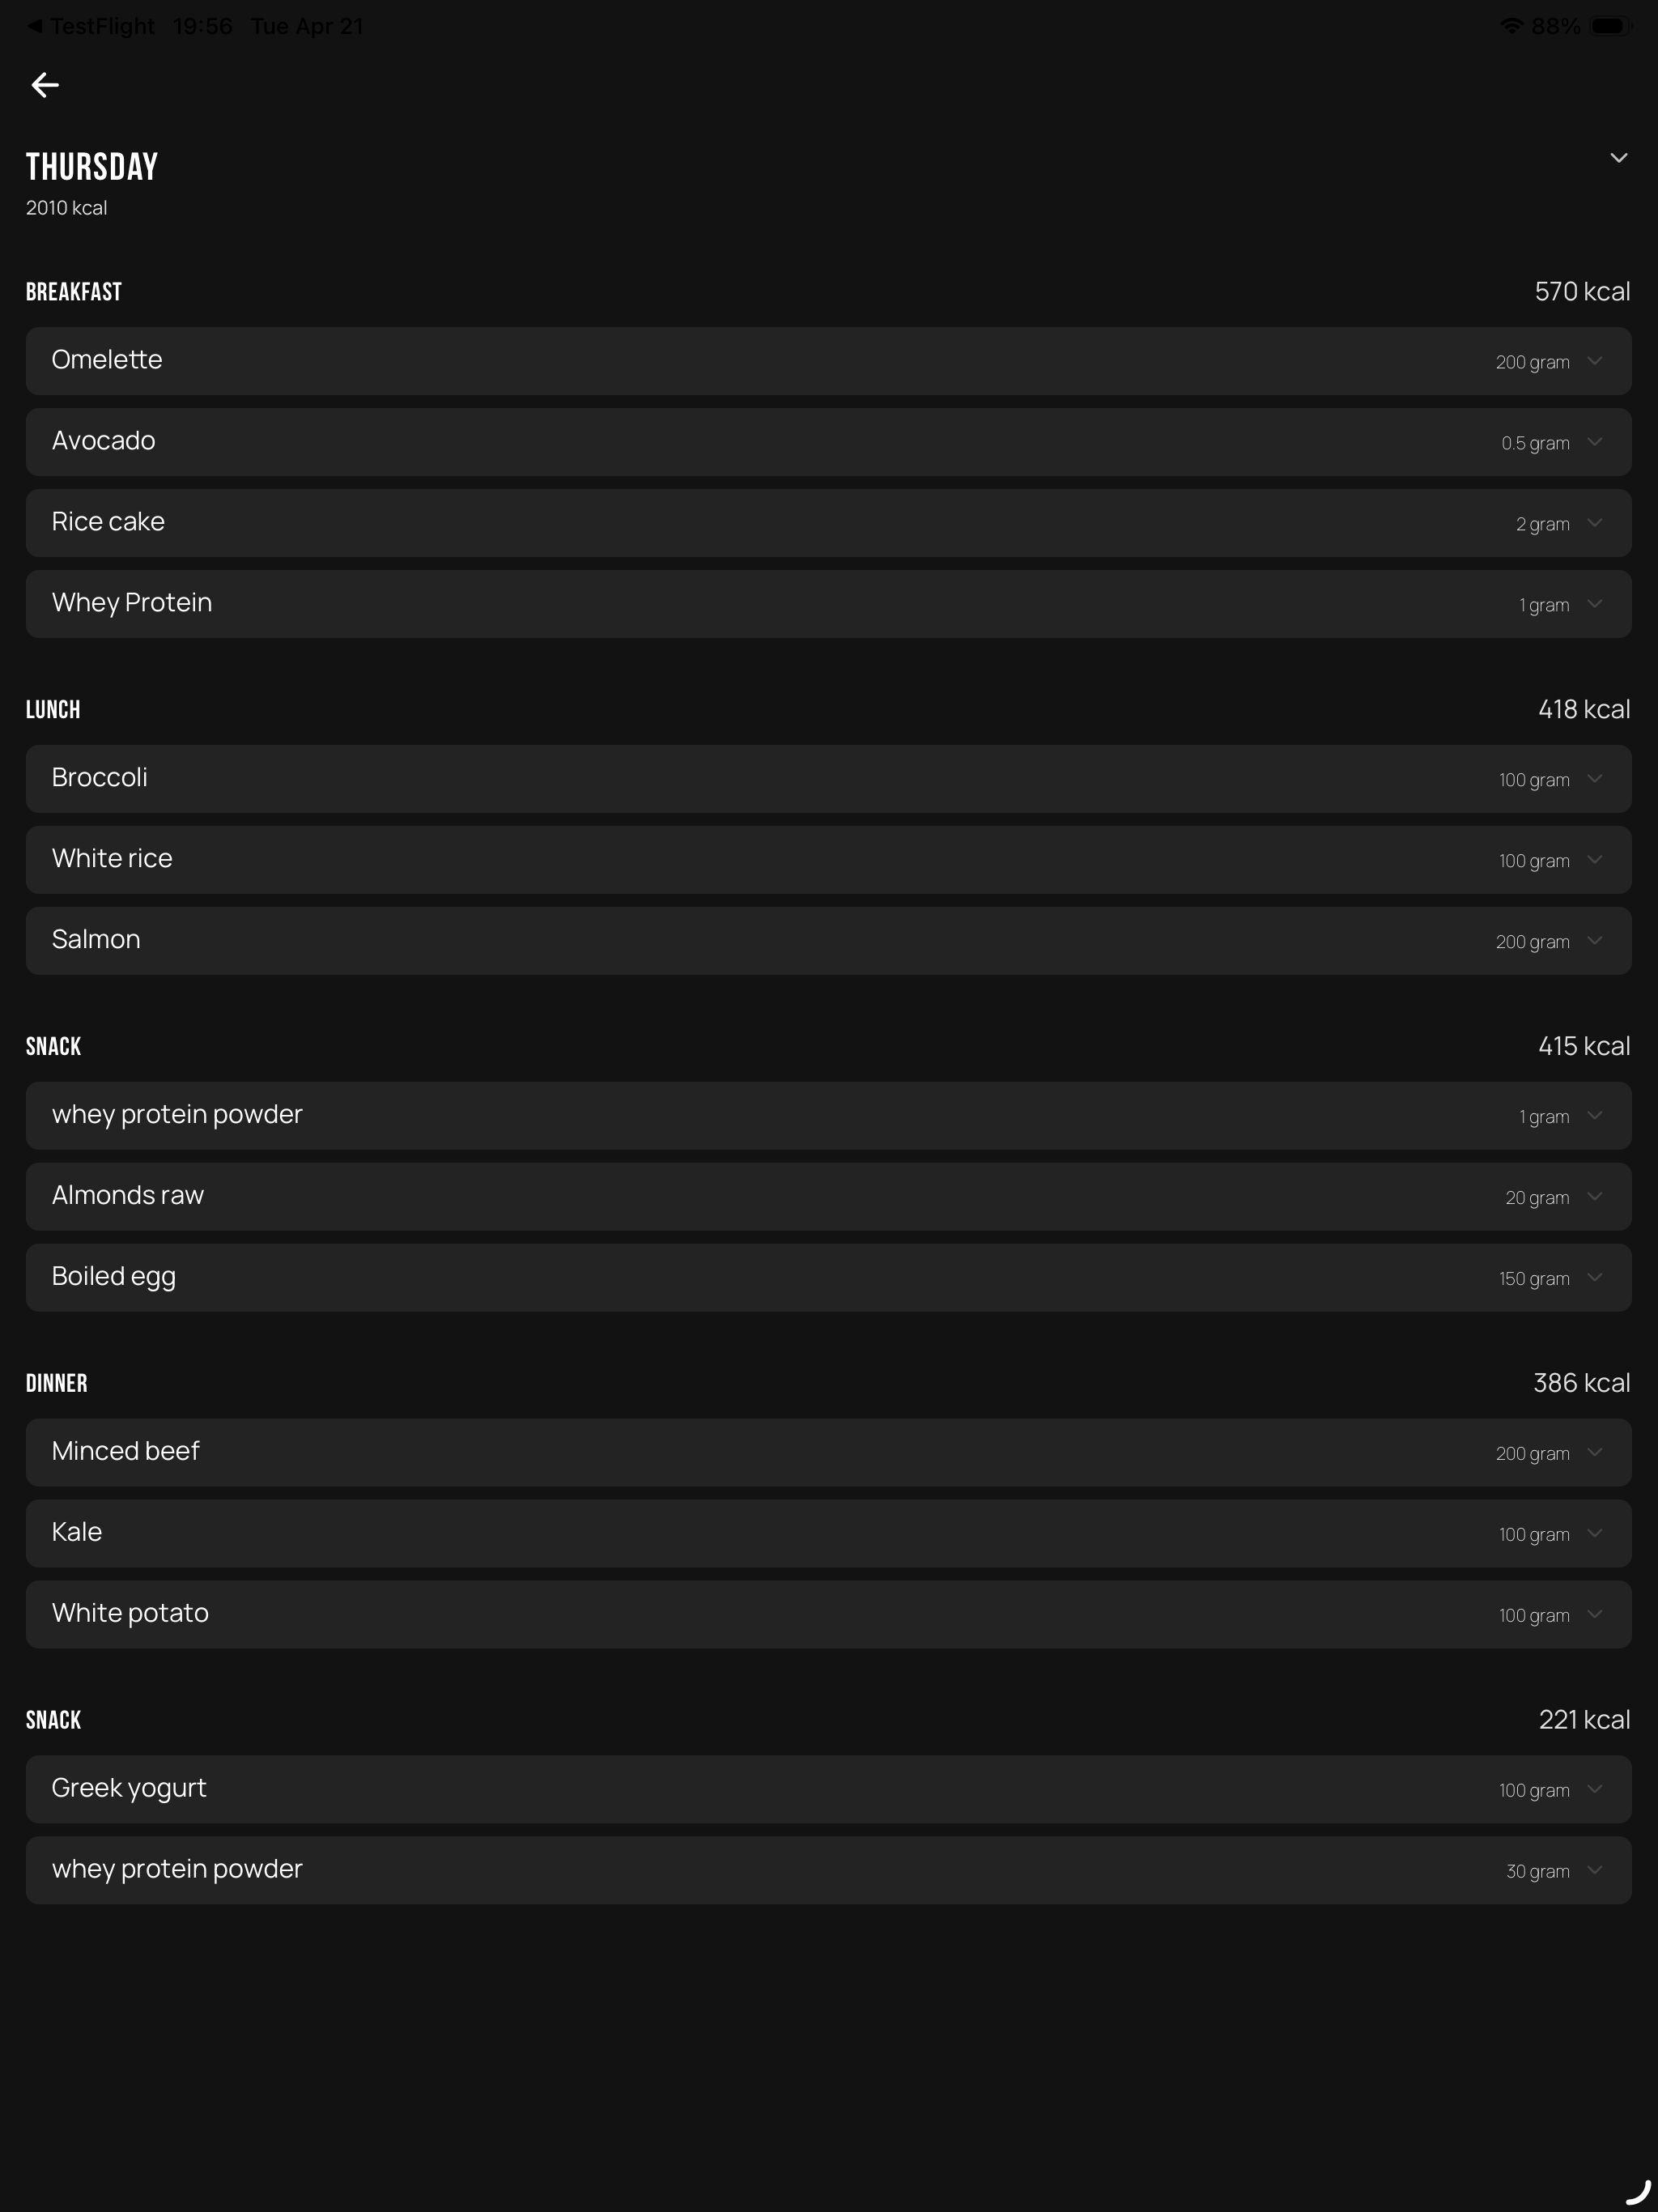Expand the White potato row chevron
This screenshot has height=2212, width=1658.
coord(1594,1615)
